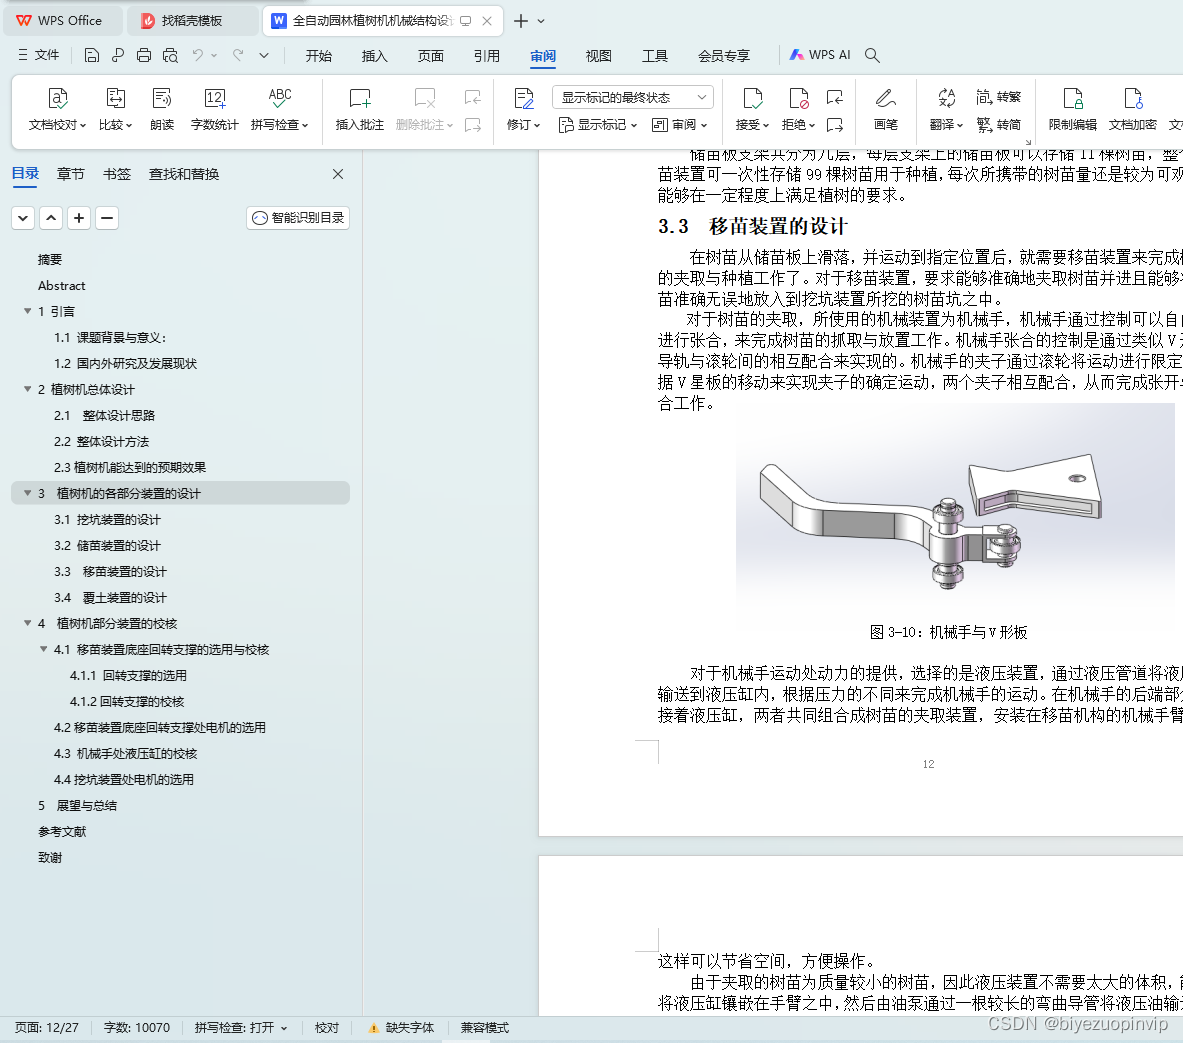Click 字数: 10070 in status bar
The height and width of the screenshot is (1043, 1183).
coord(137,1028)
